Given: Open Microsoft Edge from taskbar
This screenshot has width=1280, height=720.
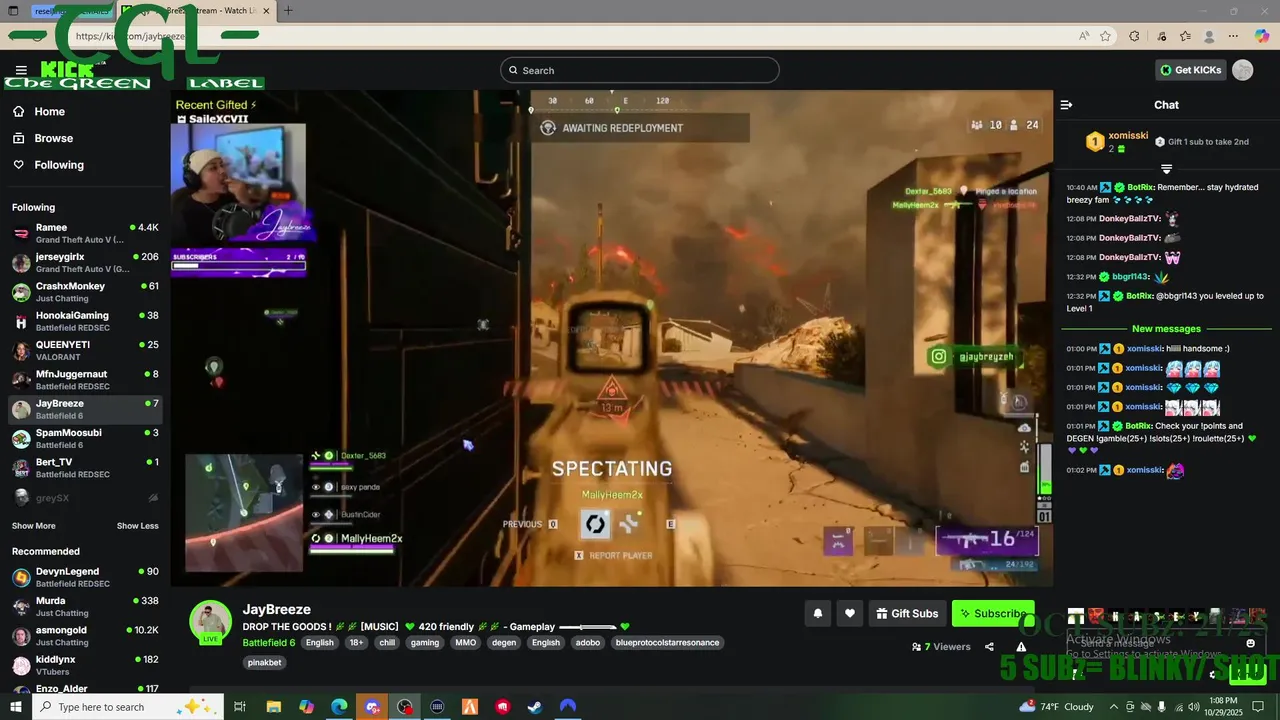Looking at the screenshot, I should point(339,707).
